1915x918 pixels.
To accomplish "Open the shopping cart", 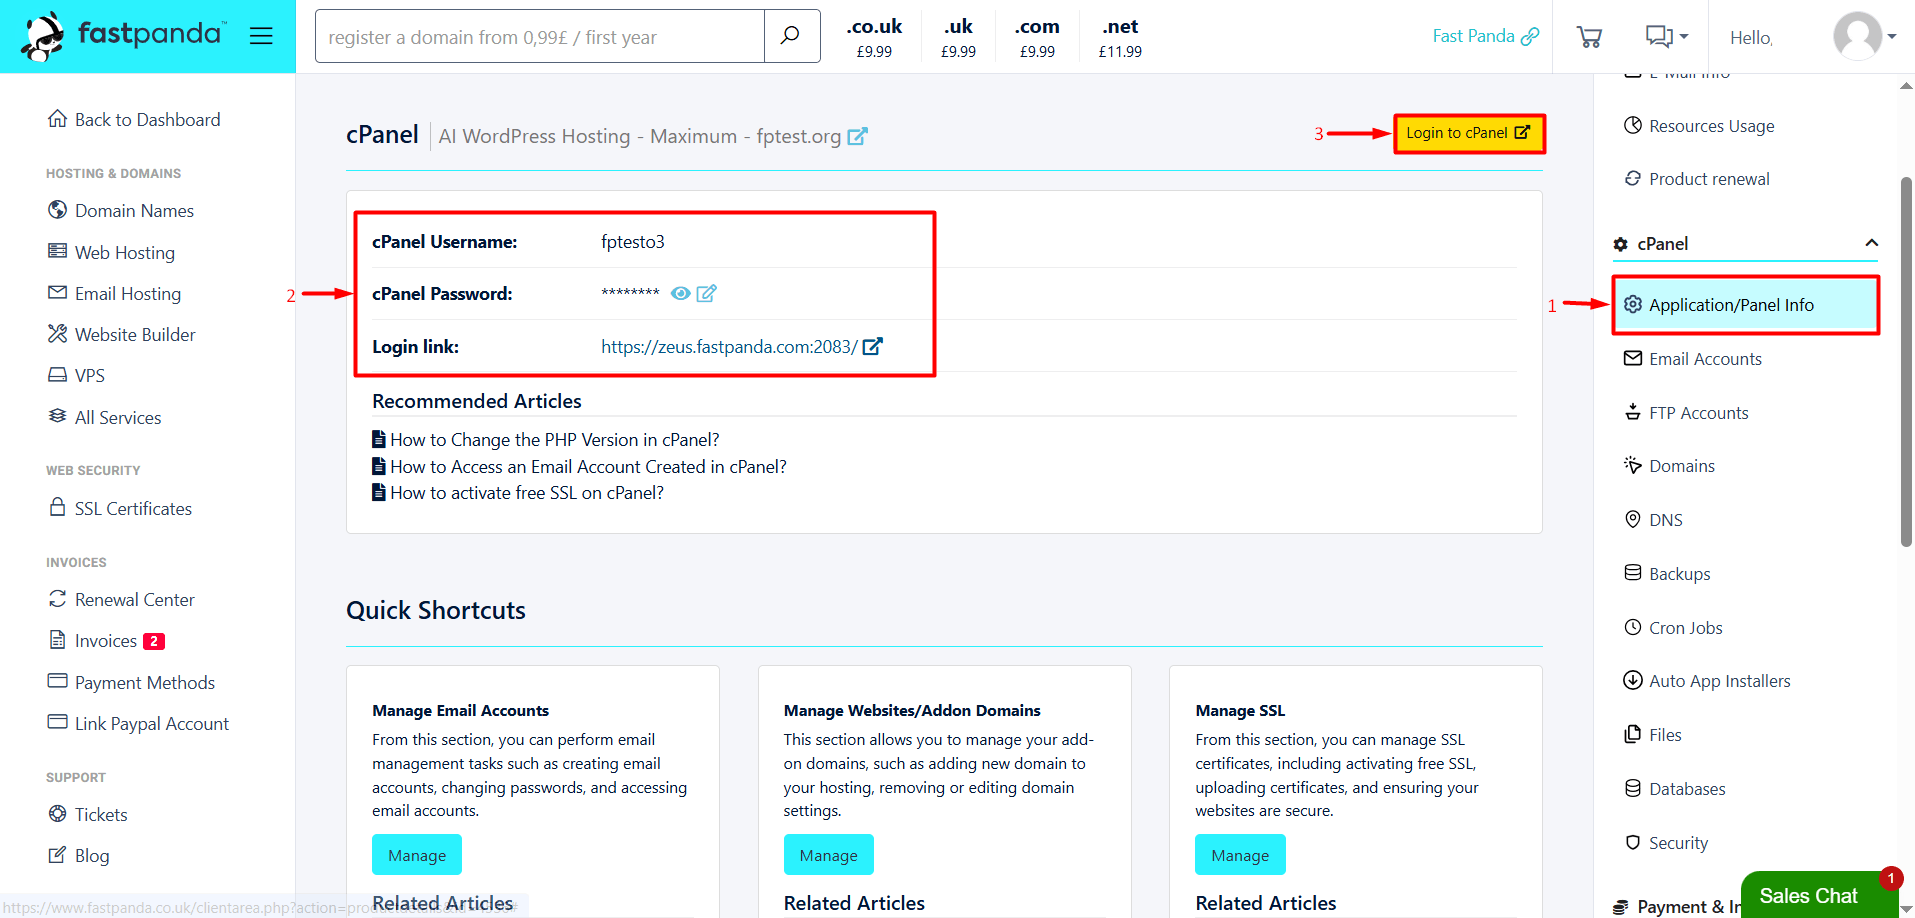I will pos(1589,37).
